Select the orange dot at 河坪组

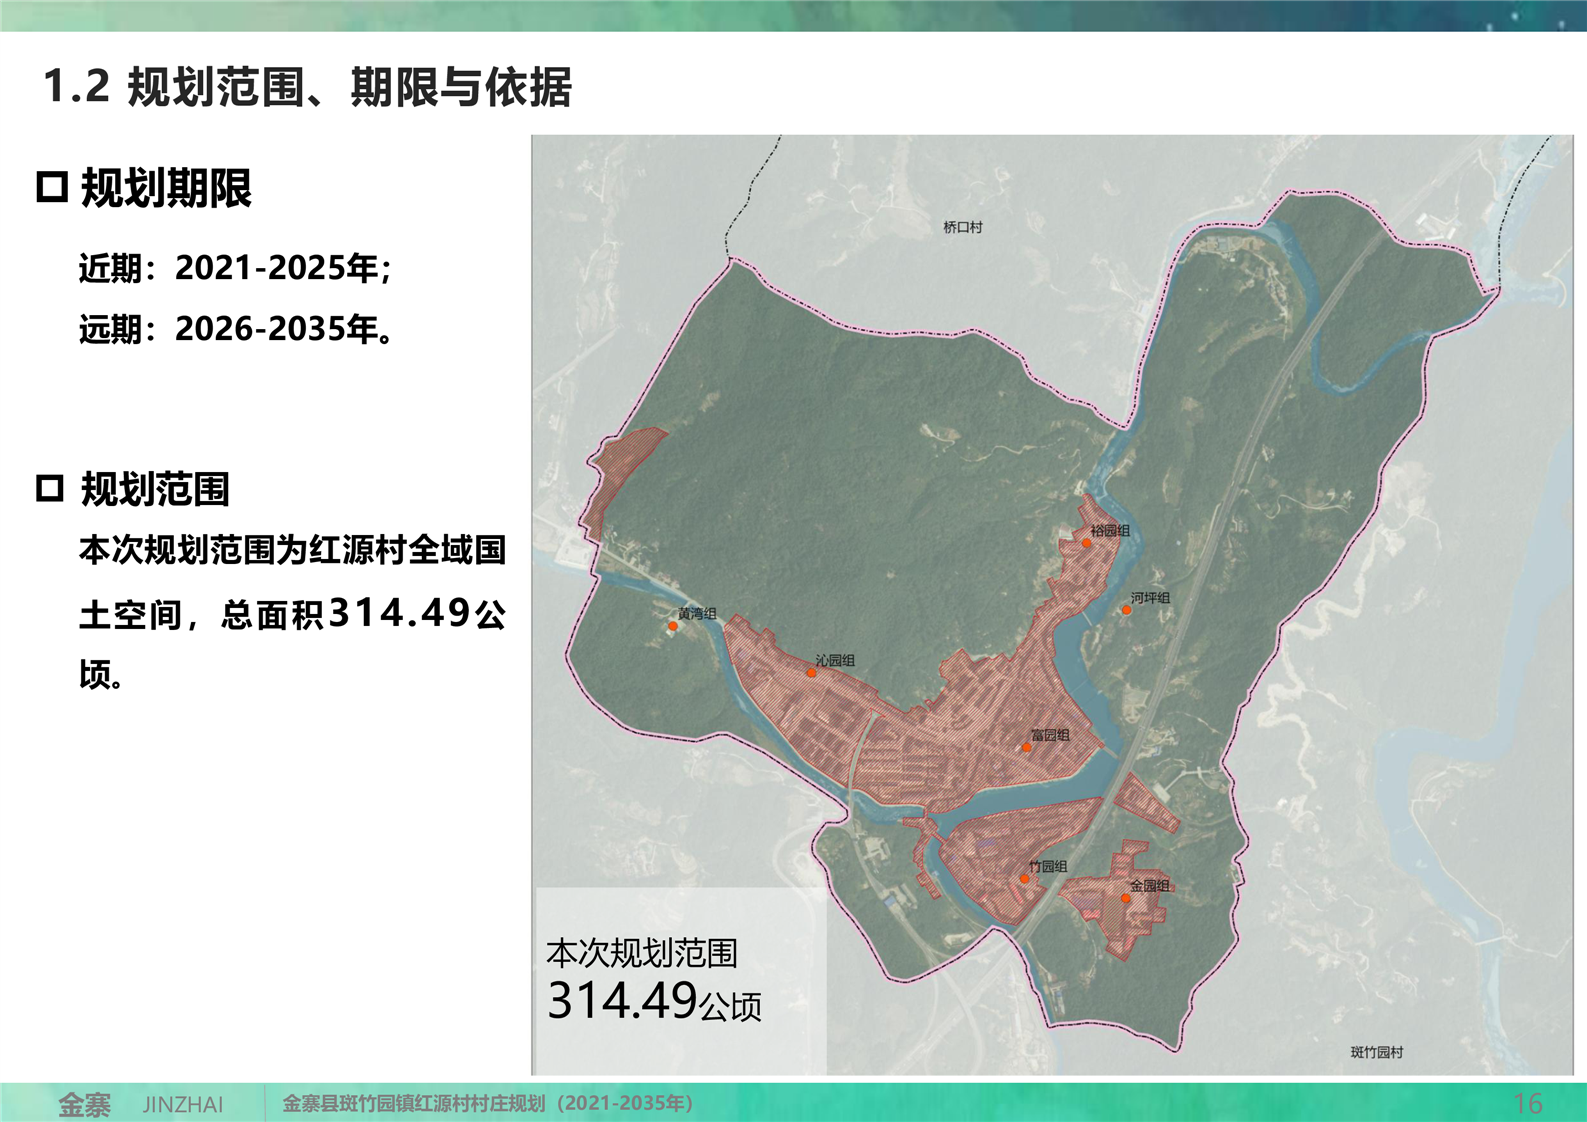[x=1126, y=610]
